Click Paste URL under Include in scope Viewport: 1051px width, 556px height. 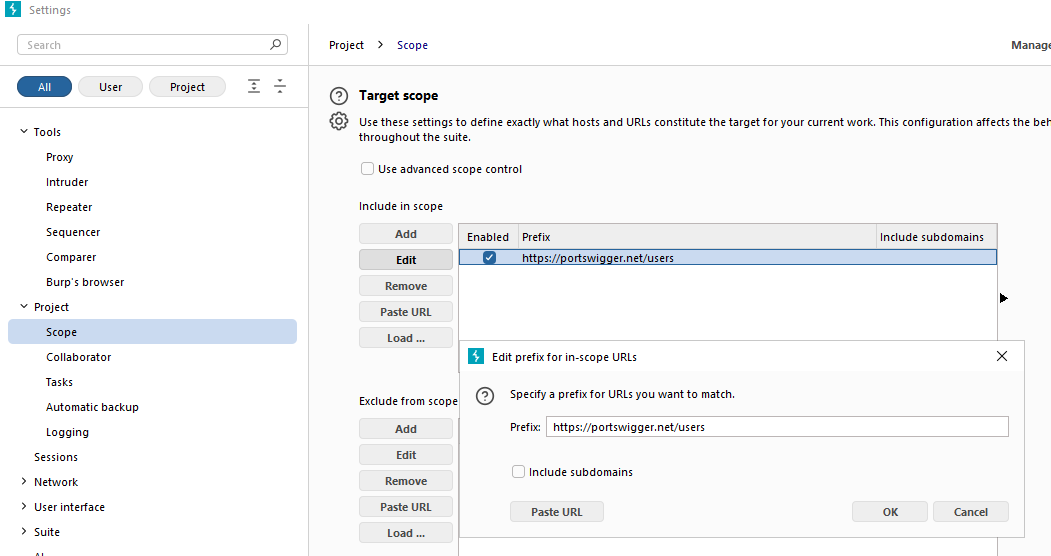click(x=406, y=311)
